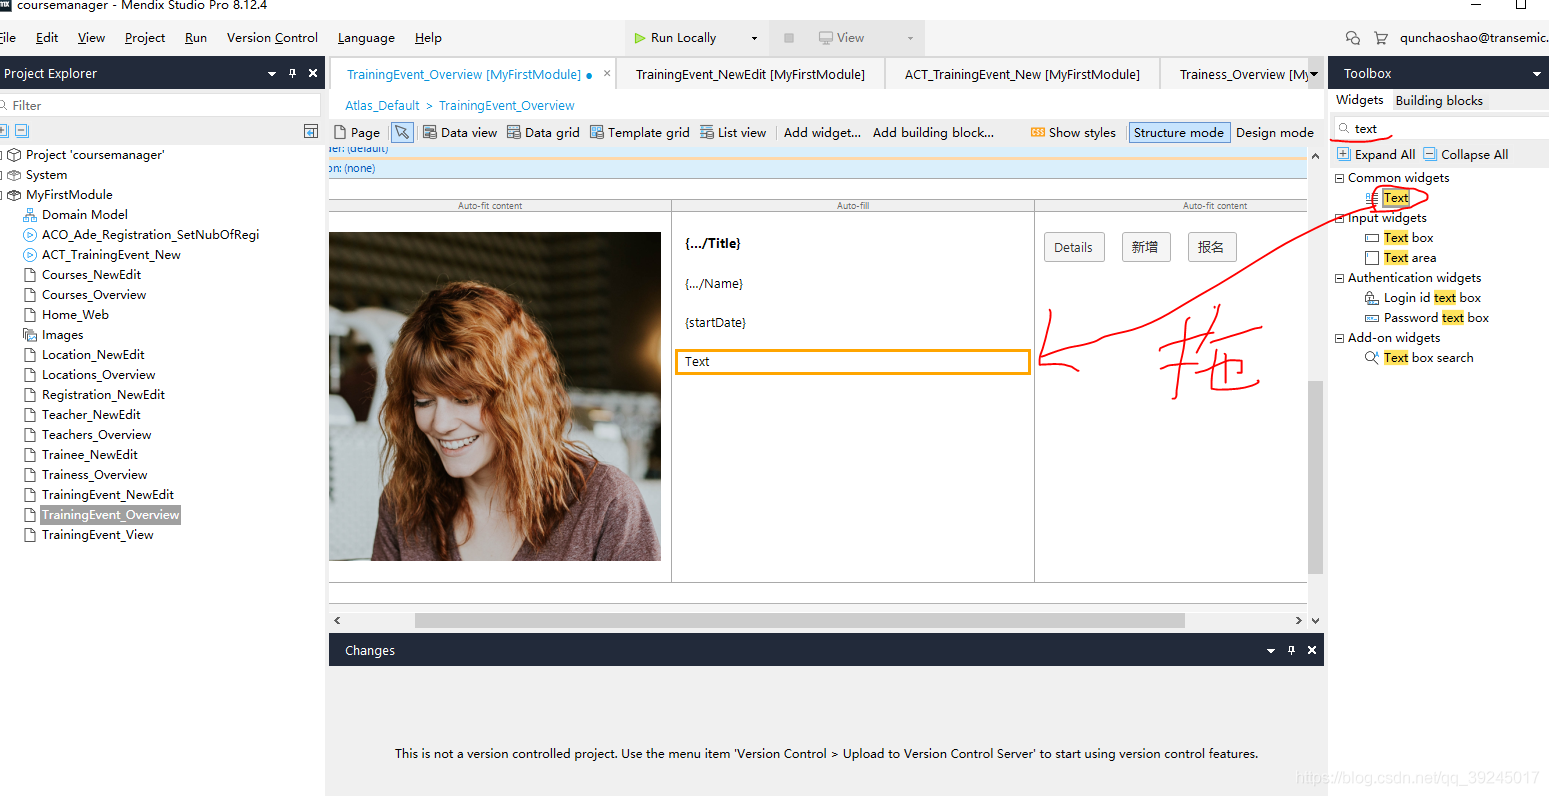Switch to TrainingEvent_NewEdit tab

pyautogui.click(x=750, y=74)
